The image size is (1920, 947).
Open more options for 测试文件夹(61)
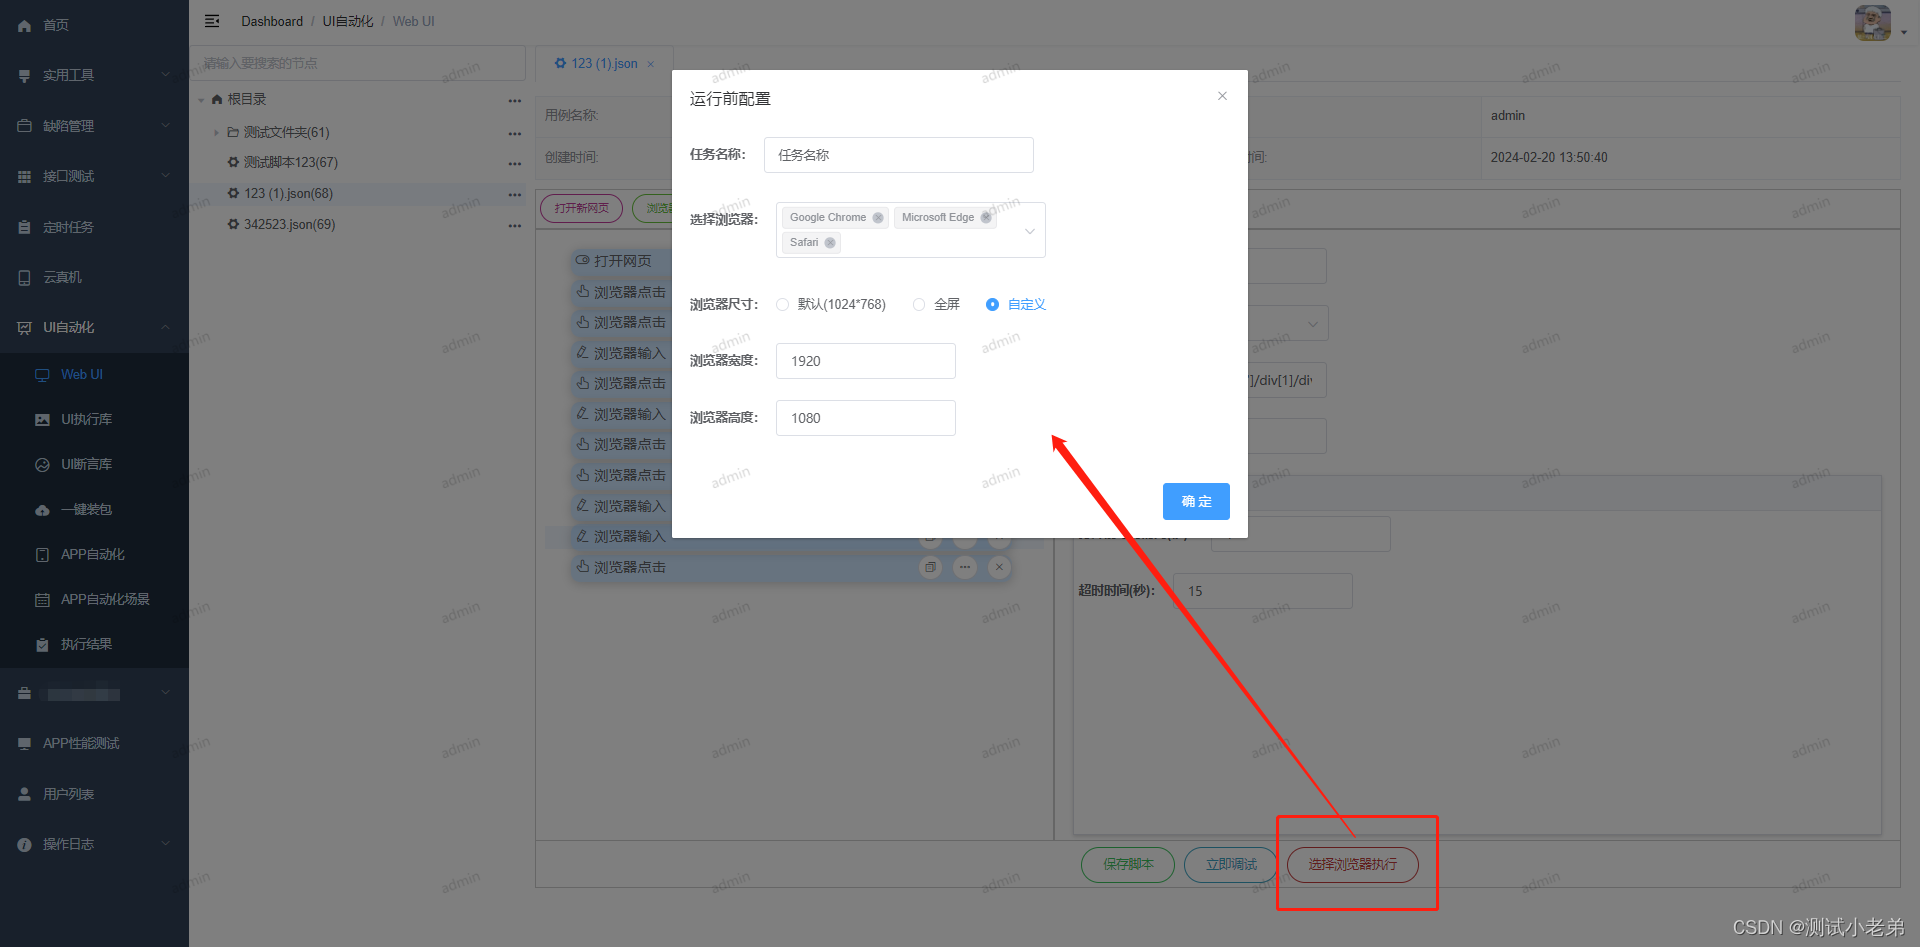pyautogui.click(x=514, y=133)
